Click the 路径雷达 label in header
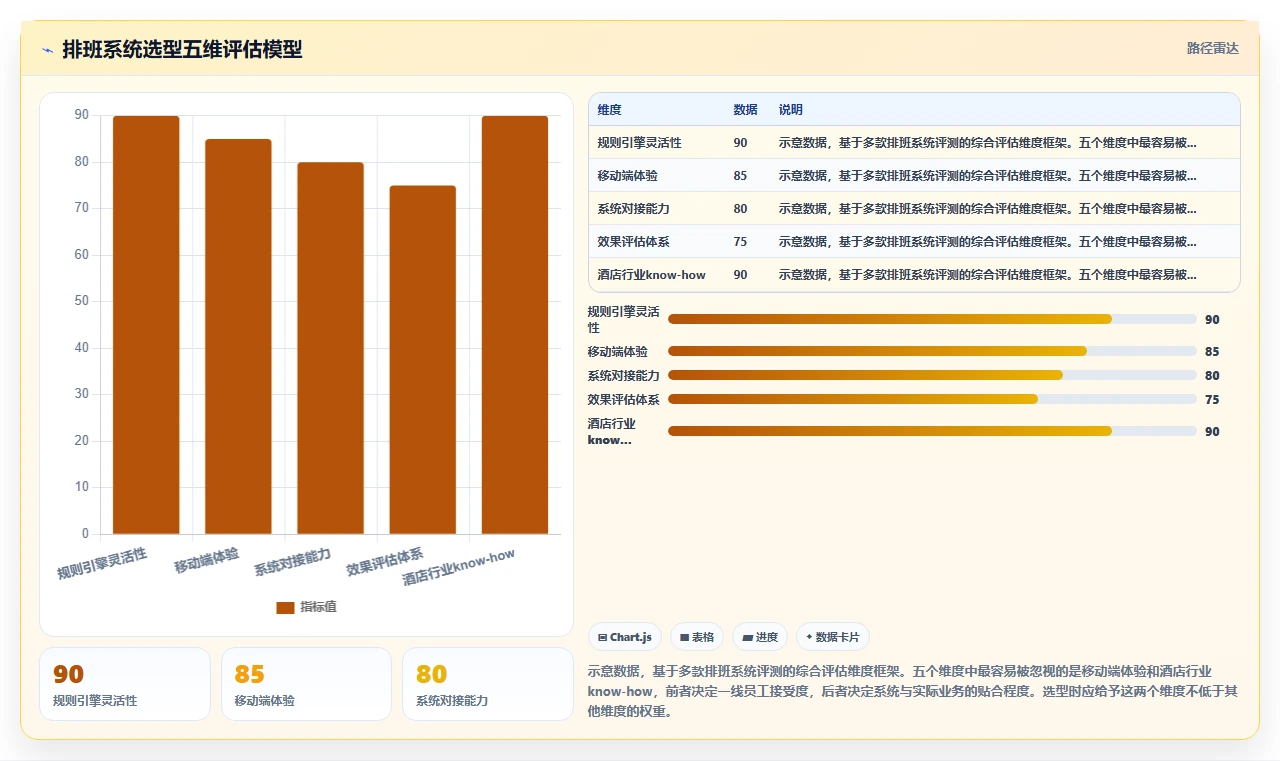The image size is (1280, 761). pos(1212,48)
